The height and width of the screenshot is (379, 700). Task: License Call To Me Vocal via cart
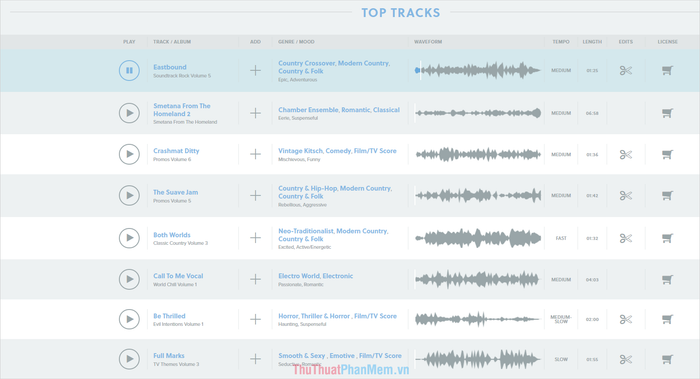point(667,279)
